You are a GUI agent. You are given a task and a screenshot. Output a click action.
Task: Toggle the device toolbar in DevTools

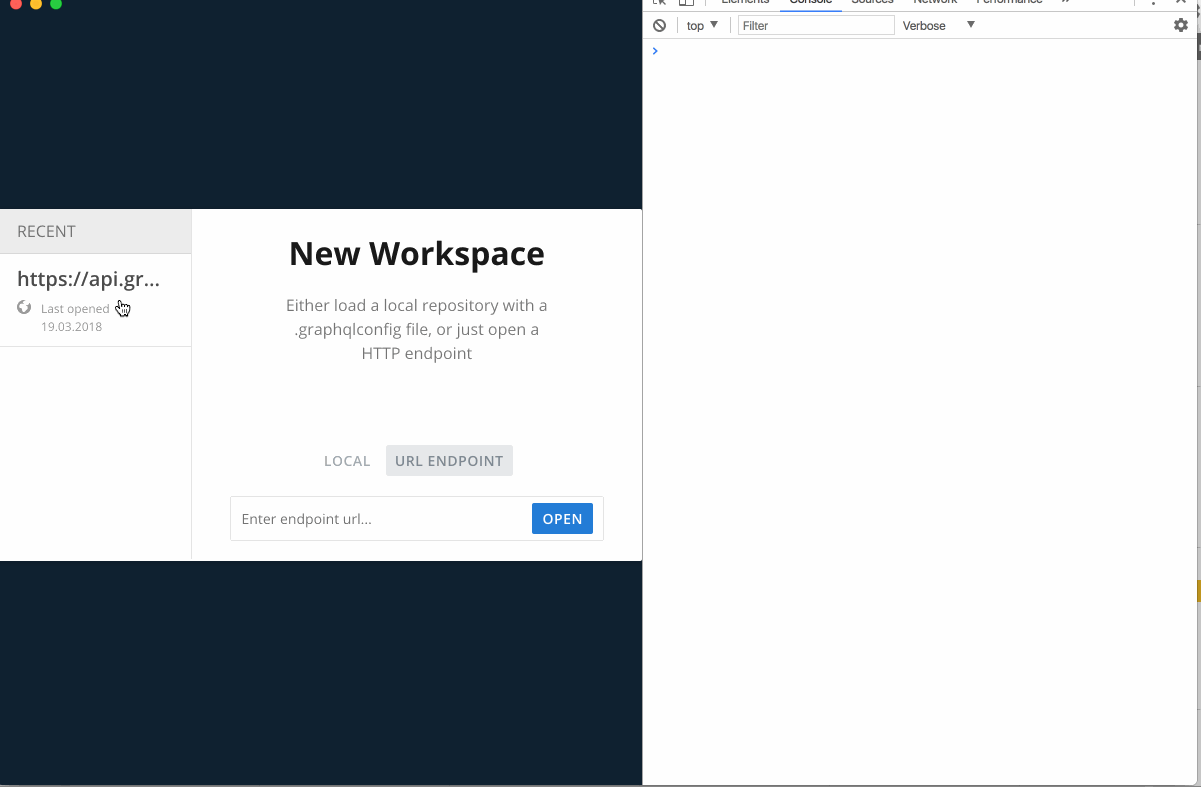click(x=685, y=3)
